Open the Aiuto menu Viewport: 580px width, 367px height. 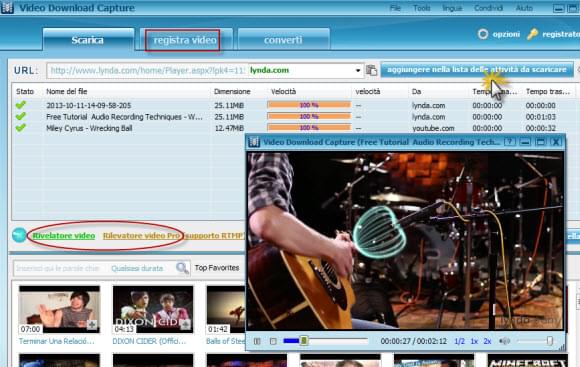524,8
